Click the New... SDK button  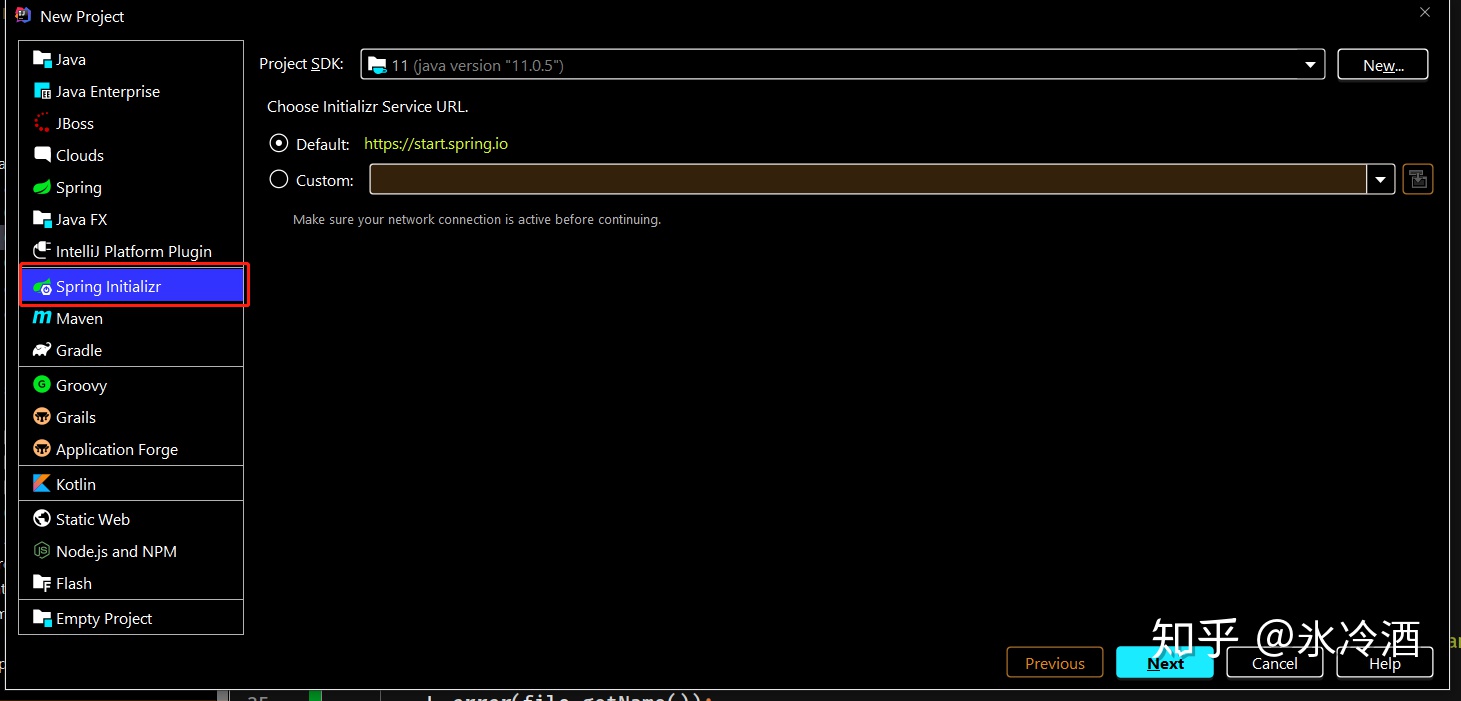[1383, 65]
